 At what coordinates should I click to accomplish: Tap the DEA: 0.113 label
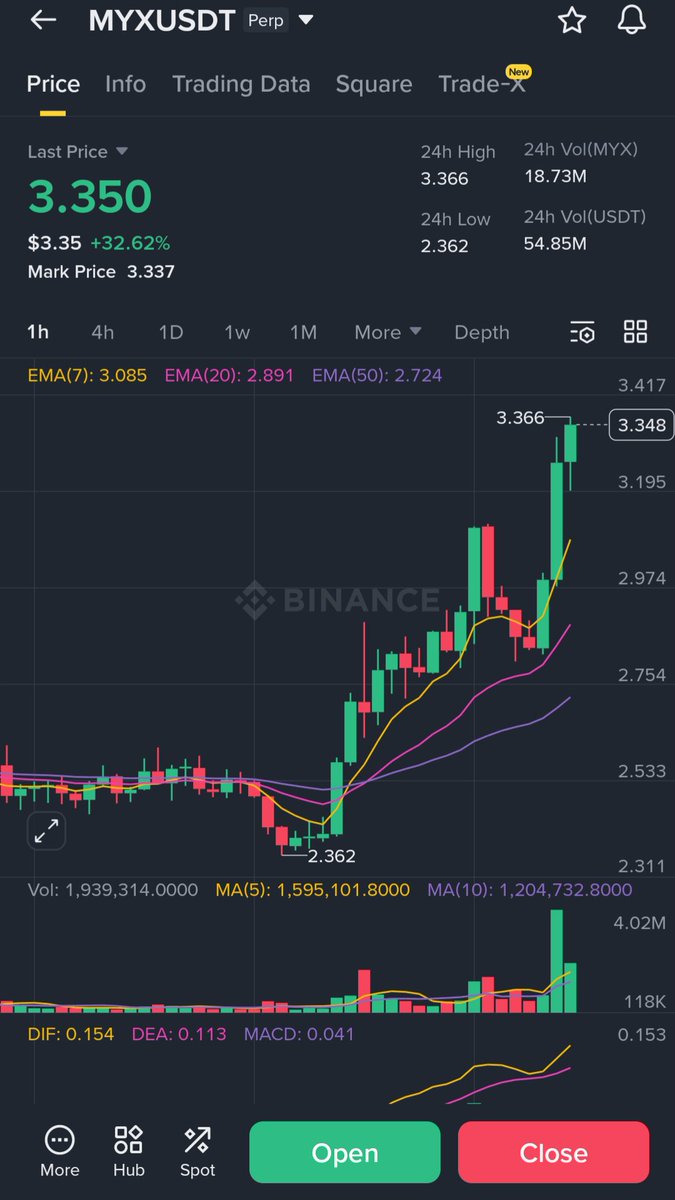(x=179, y=1034)
